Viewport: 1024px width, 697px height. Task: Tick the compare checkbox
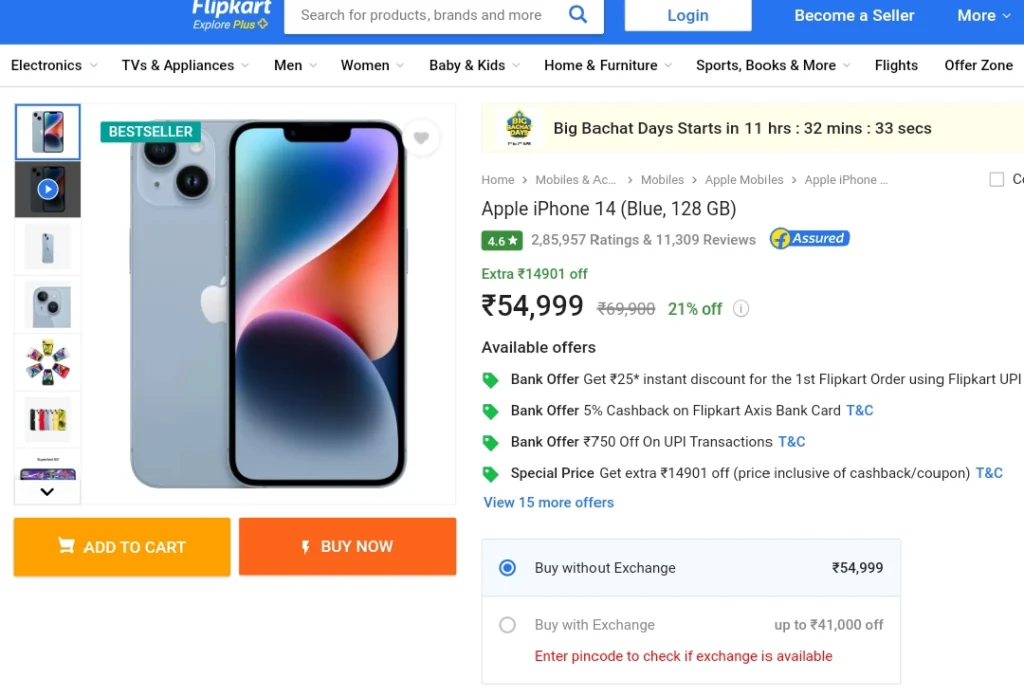click(x=997, y=179)
